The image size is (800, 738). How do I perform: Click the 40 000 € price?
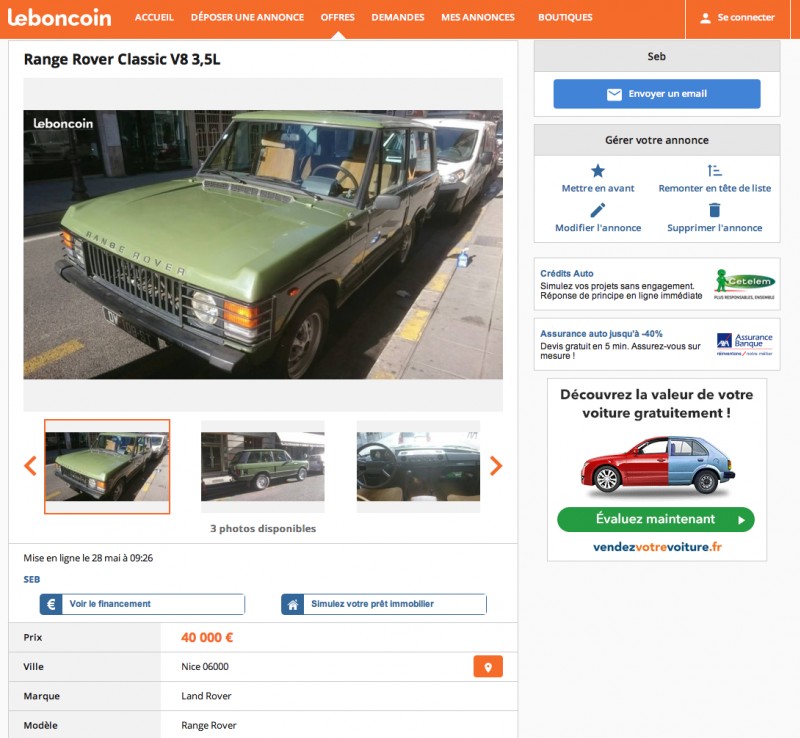coord(207,637)
